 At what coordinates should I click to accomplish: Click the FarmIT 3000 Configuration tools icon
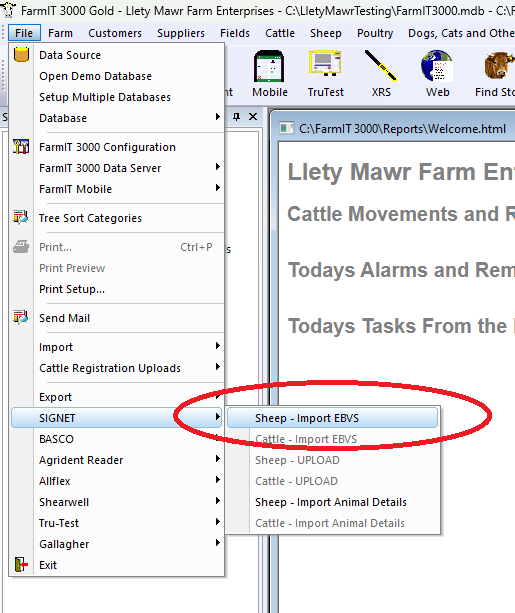(21, 147)
